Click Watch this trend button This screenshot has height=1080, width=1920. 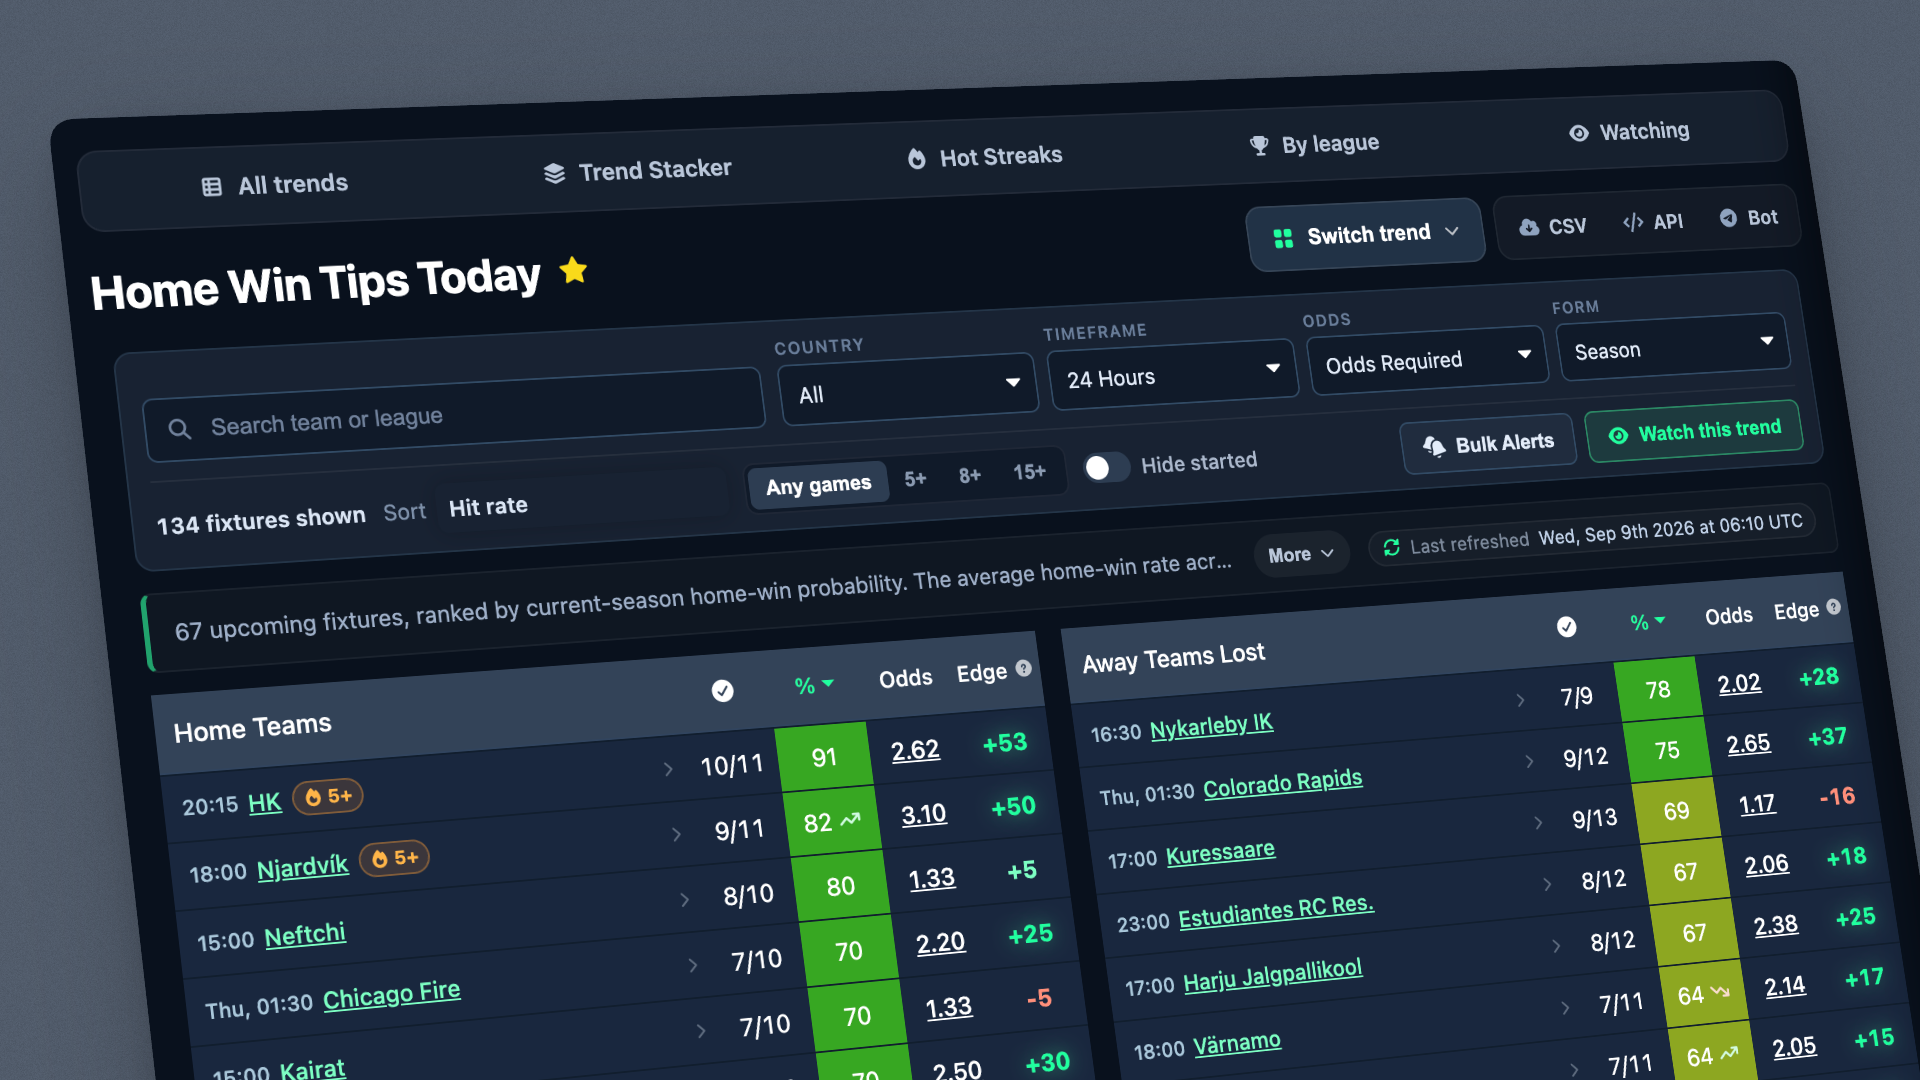click(1695, 432)
